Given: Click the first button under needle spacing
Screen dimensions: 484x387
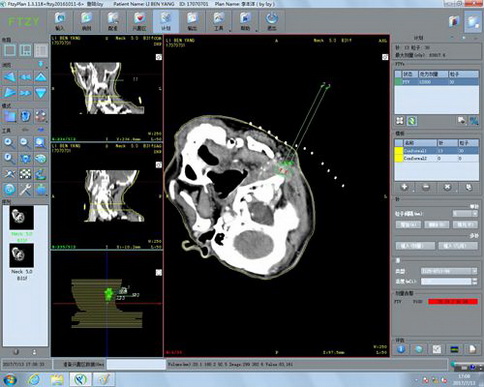Looking at the screenshot, I should [x=408, y=225].
